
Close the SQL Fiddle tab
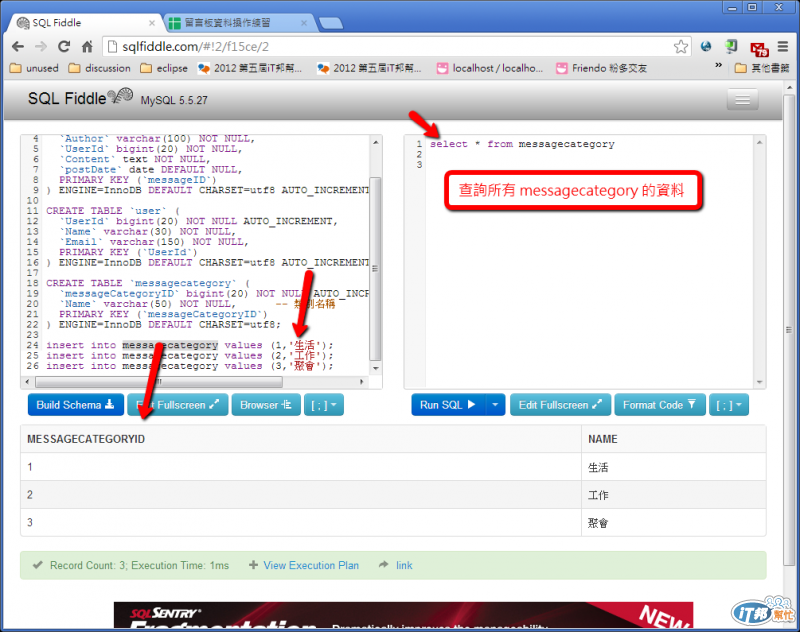coord(152,23)
